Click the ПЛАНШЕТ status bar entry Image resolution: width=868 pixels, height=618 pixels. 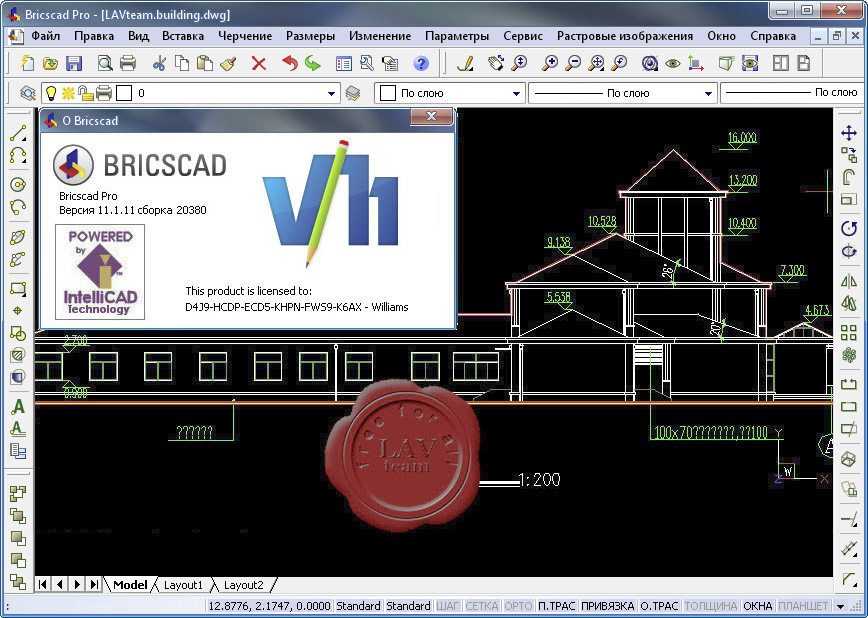pyautogui.click(x=803, y=606)
